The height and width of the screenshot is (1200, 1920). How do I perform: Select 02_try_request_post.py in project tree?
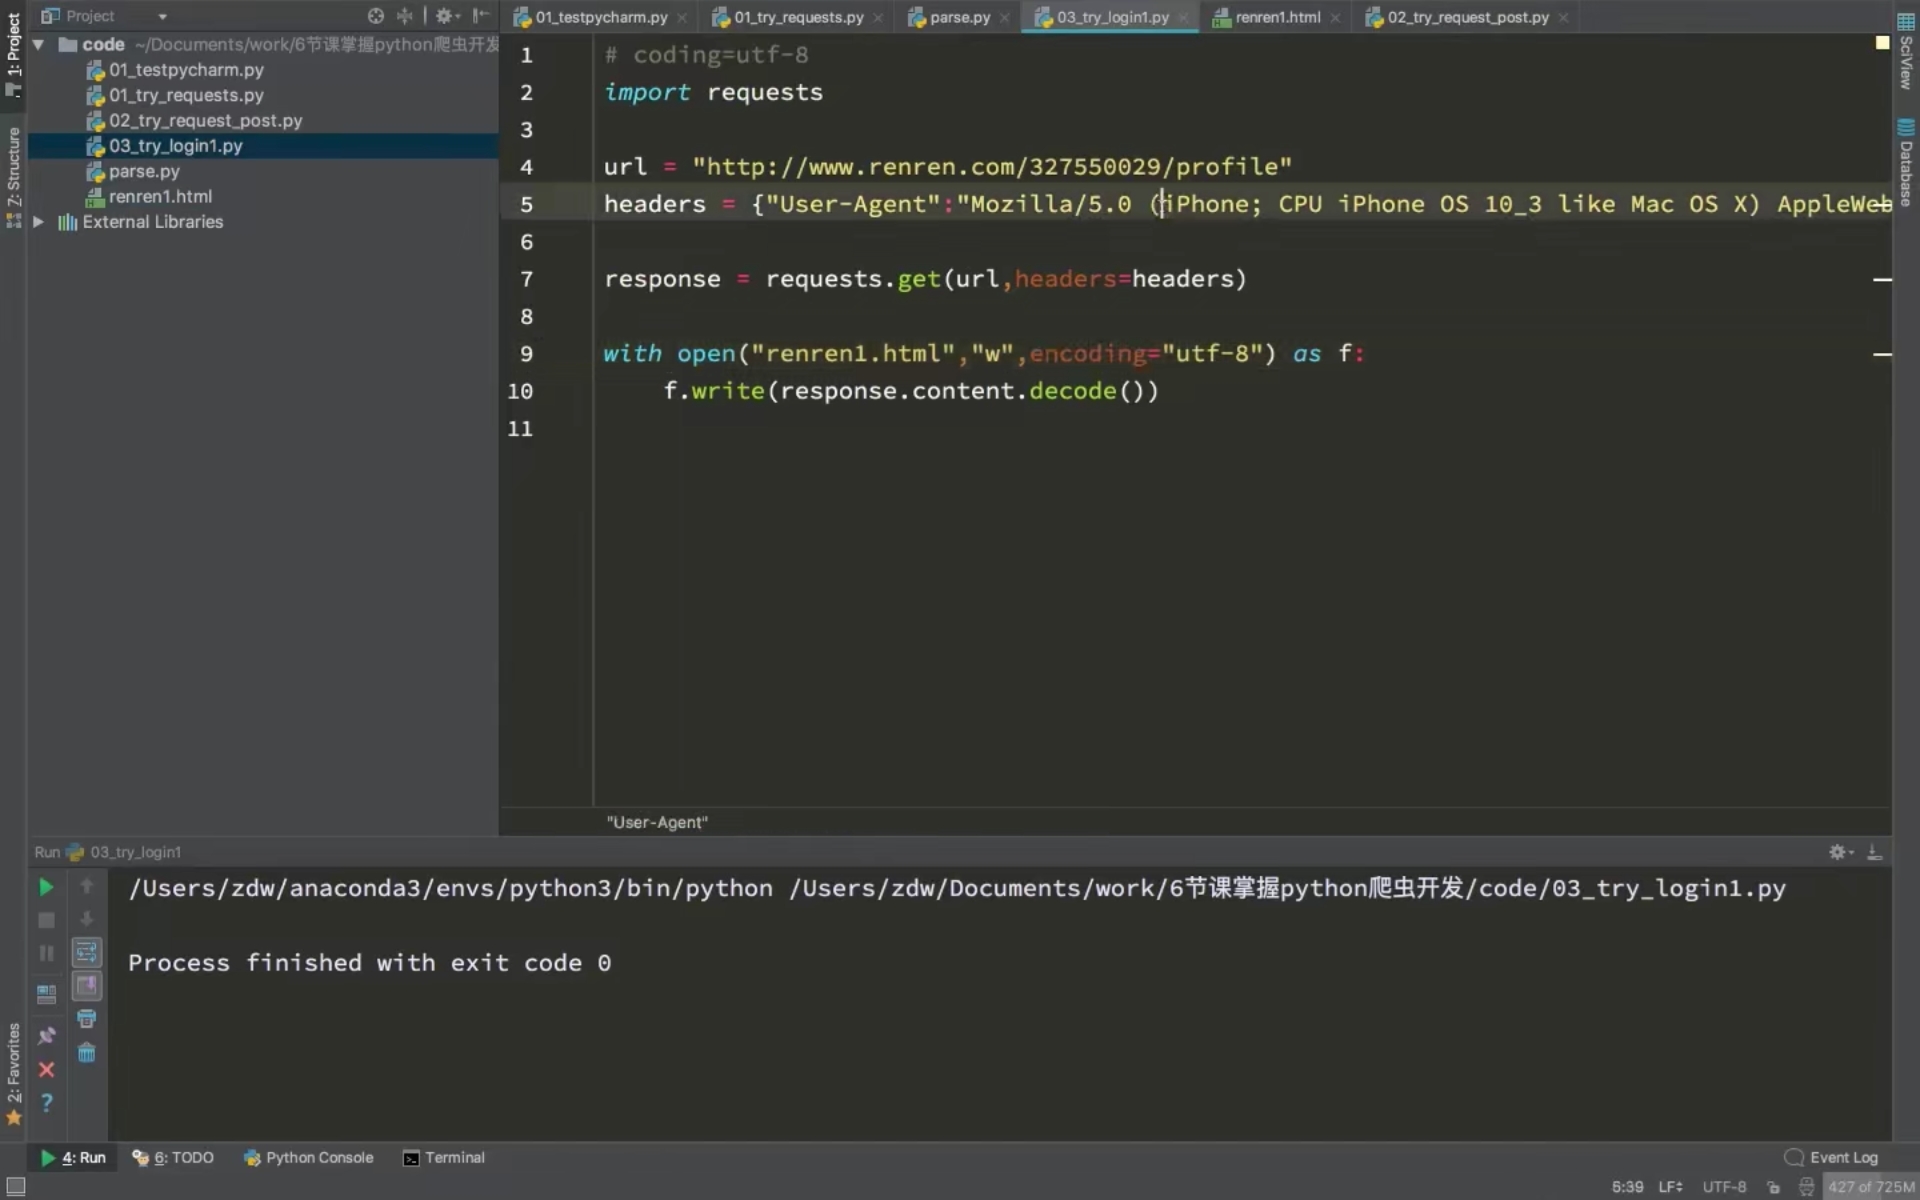coord(205,120)
